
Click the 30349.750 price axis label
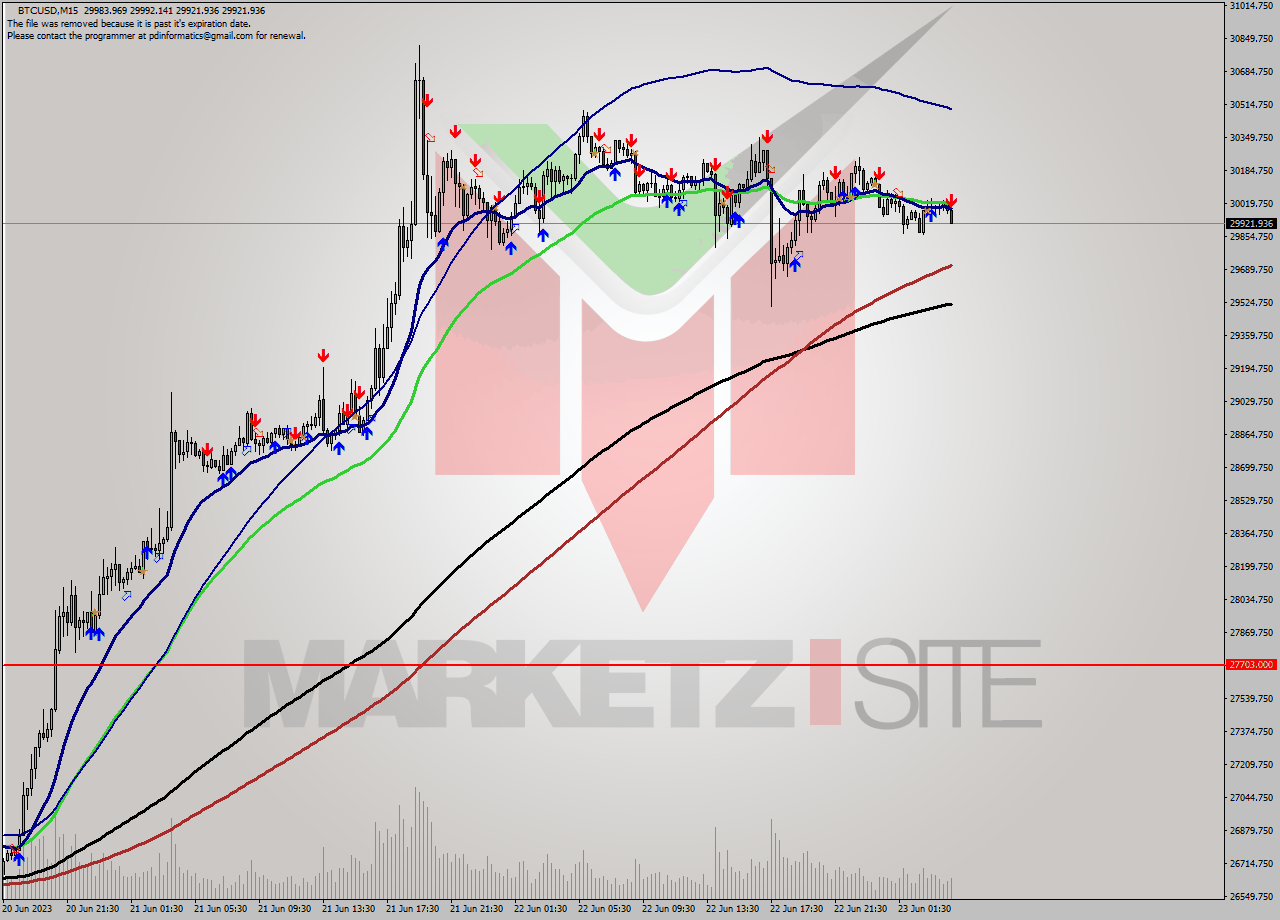(1251, 138)
